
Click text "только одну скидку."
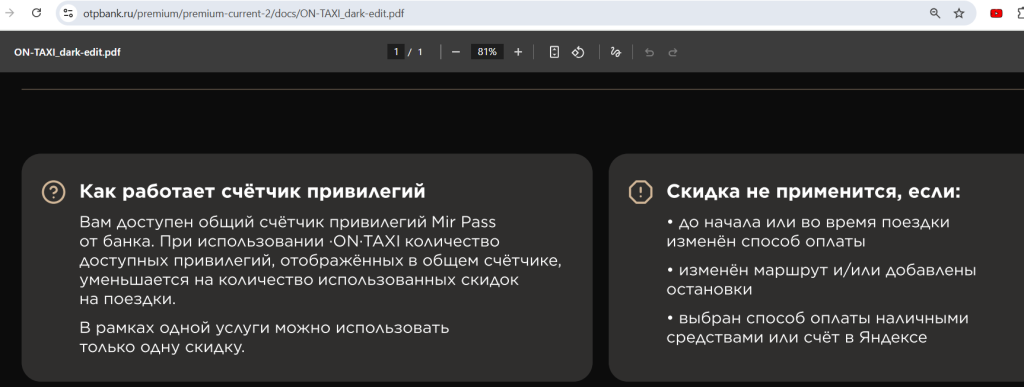[x=162, y=347]
